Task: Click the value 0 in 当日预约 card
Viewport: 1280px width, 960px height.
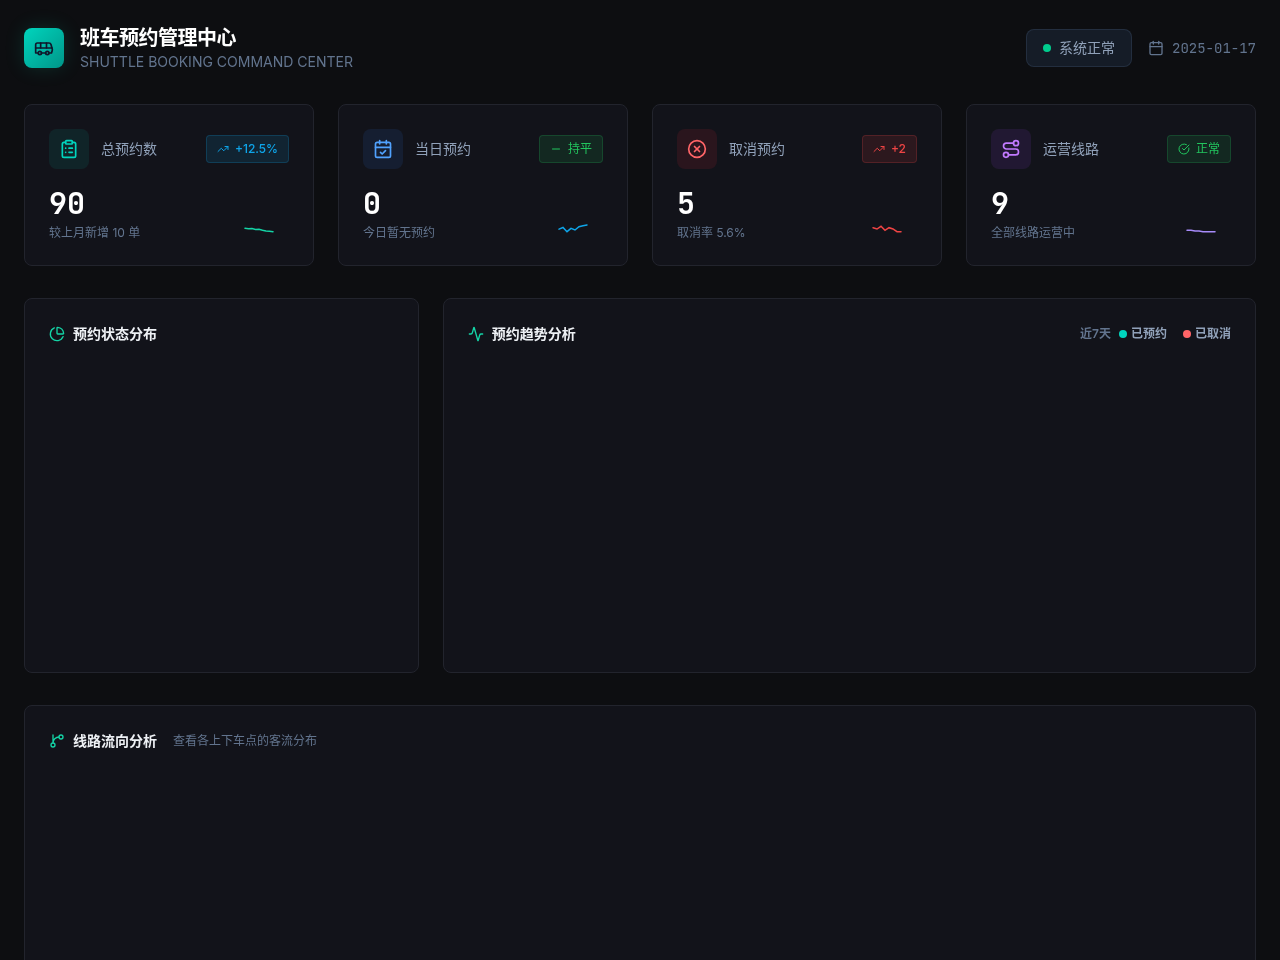Action: pyautogui.click(x=372, y=204)
